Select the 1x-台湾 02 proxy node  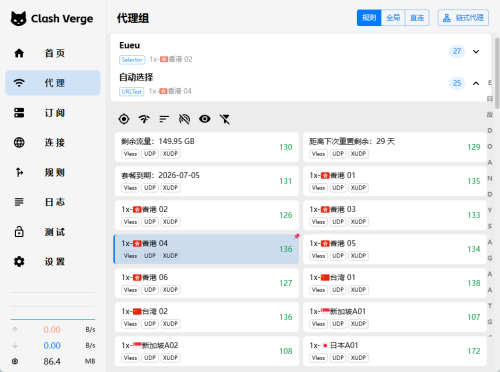[x=207, y=317]
